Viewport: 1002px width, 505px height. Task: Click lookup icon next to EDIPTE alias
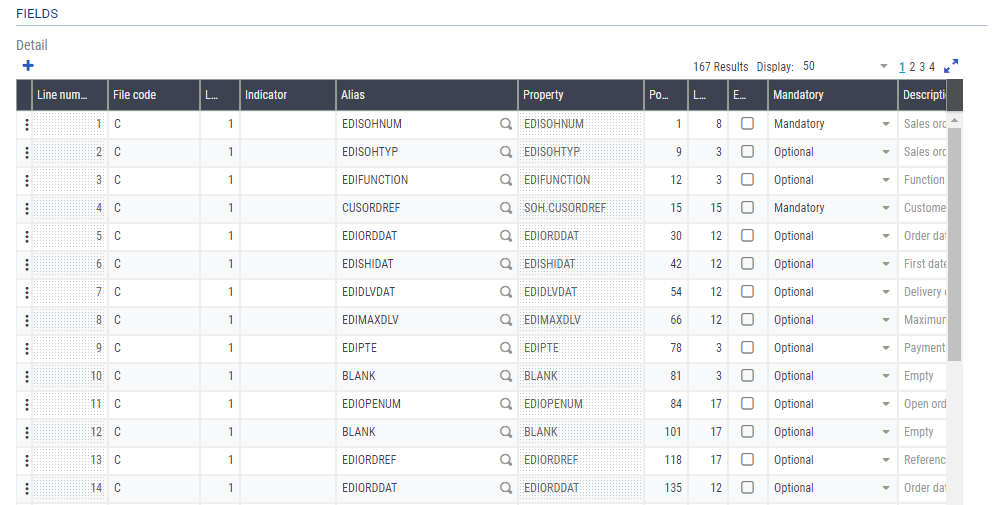pos(506,348)
